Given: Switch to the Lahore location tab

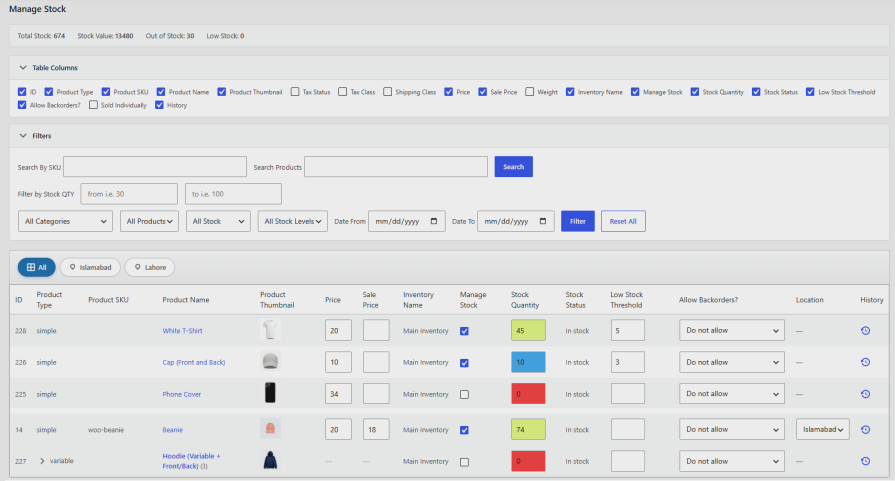Looking at the screenshot, I should click(x=150, y=267).
